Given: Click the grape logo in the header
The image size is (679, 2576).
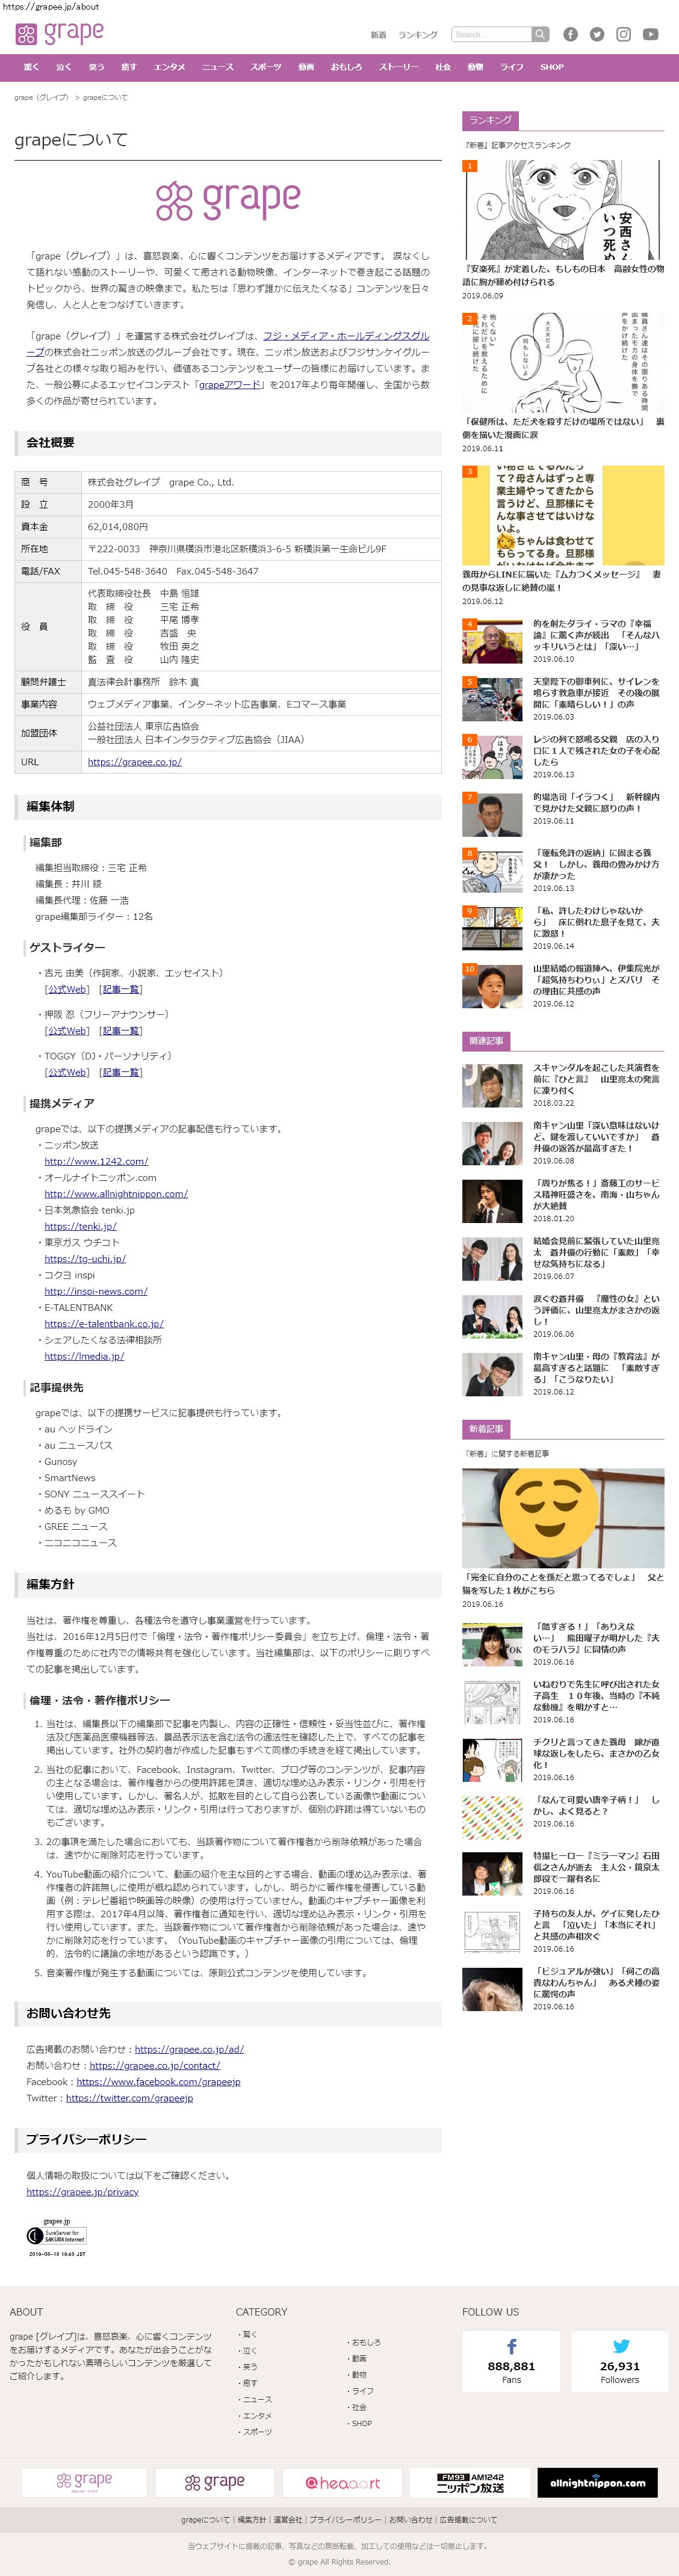Looking at the screenshot, I should pyautogui.click(x=60, y=33).
